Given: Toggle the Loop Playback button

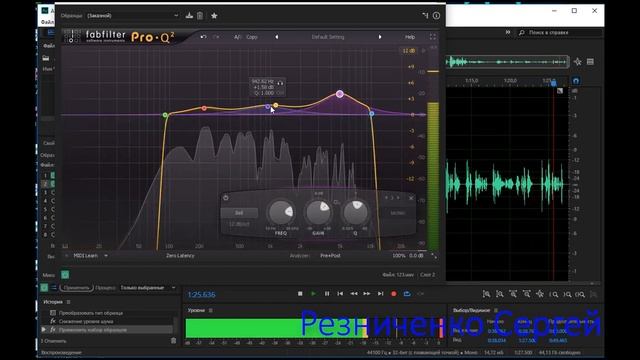Looking at the screenshot, I should 407,293.
